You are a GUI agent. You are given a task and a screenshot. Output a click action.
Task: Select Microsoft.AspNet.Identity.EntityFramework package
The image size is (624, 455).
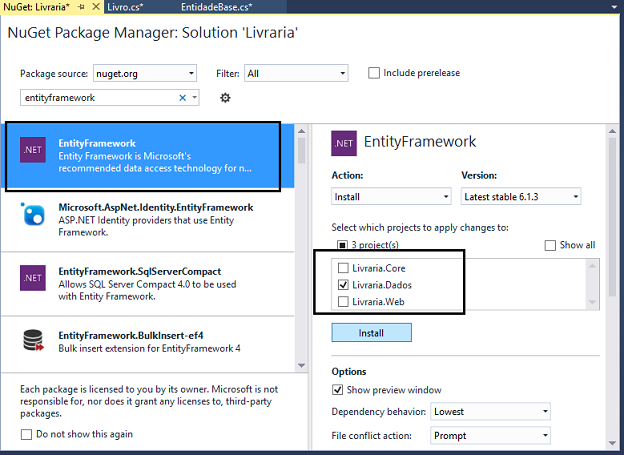[x=147, y=220]
